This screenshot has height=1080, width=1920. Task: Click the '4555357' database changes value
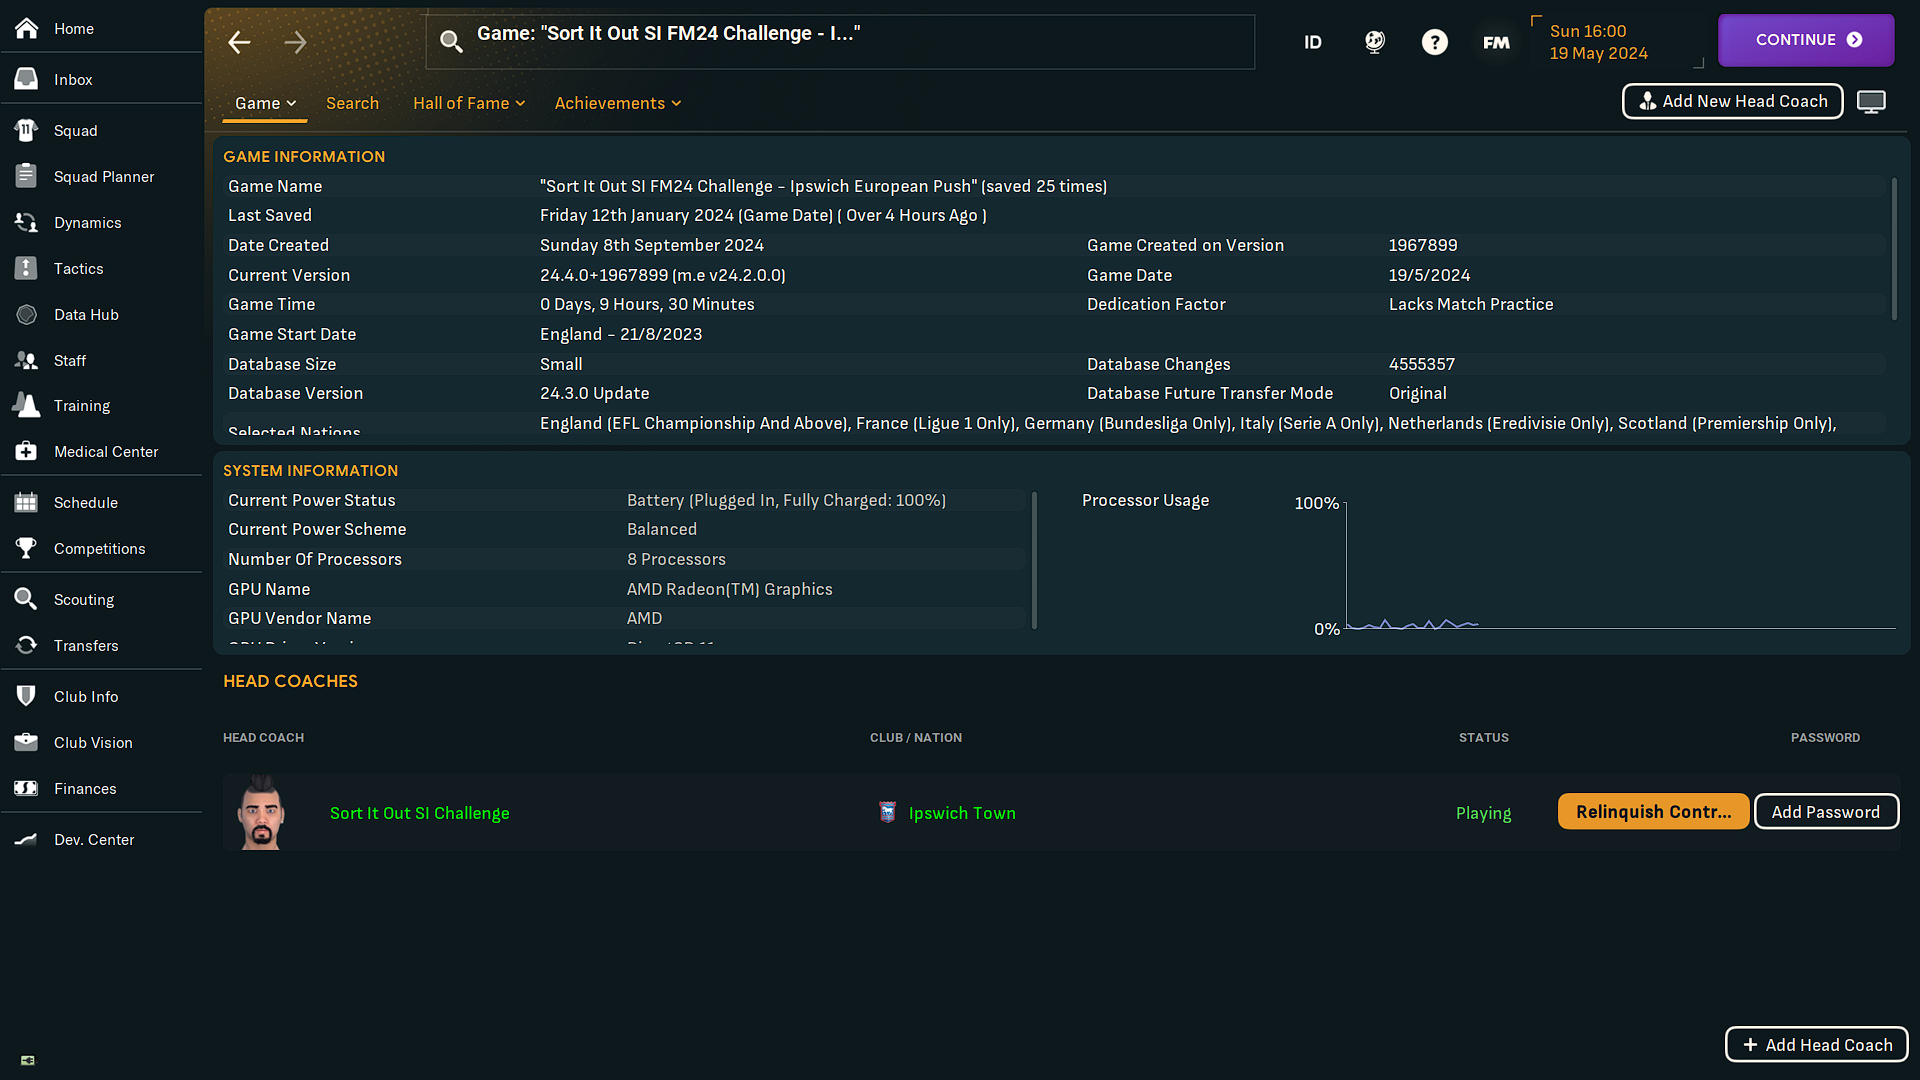[x=1422, y=364]
